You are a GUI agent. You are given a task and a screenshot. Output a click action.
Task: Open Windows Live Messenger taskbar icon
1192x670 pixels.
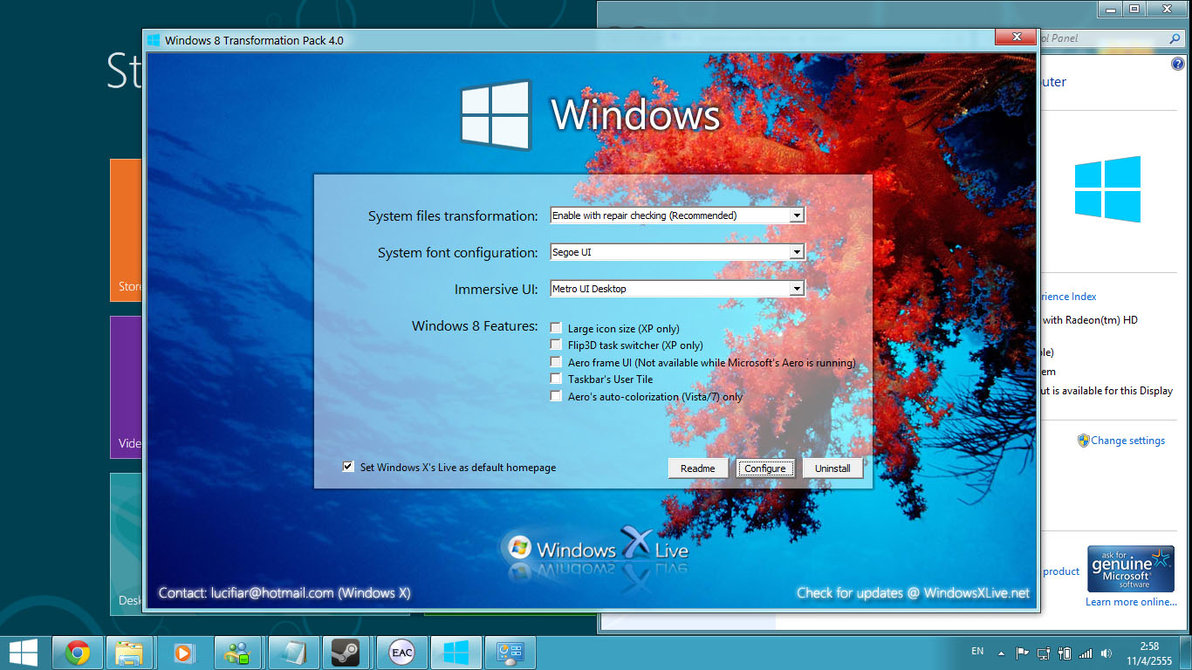tap(237, 653)
